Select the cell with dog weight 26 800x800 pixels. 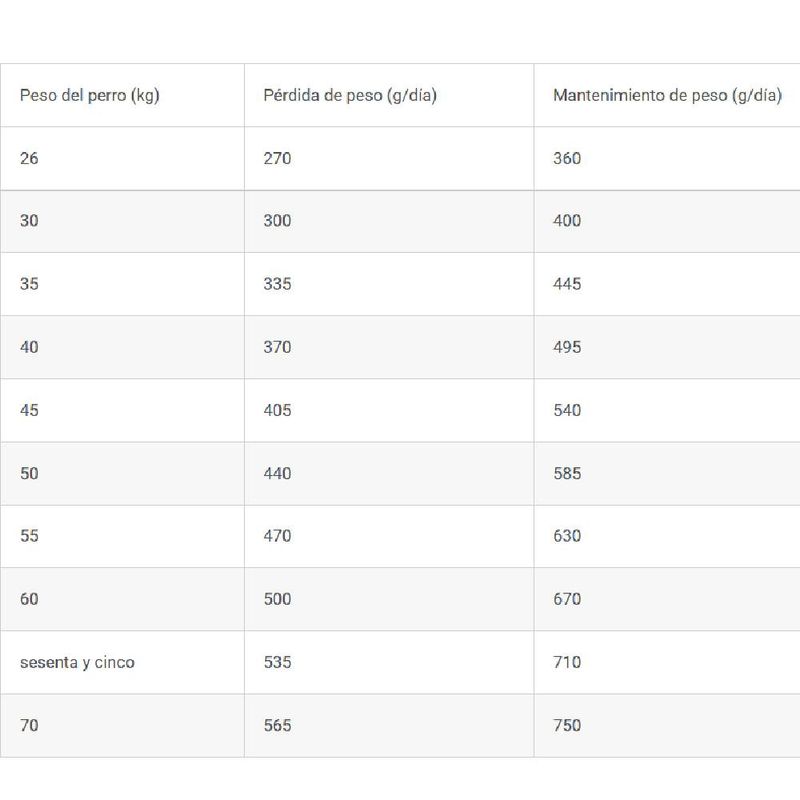tap(29, 158)
